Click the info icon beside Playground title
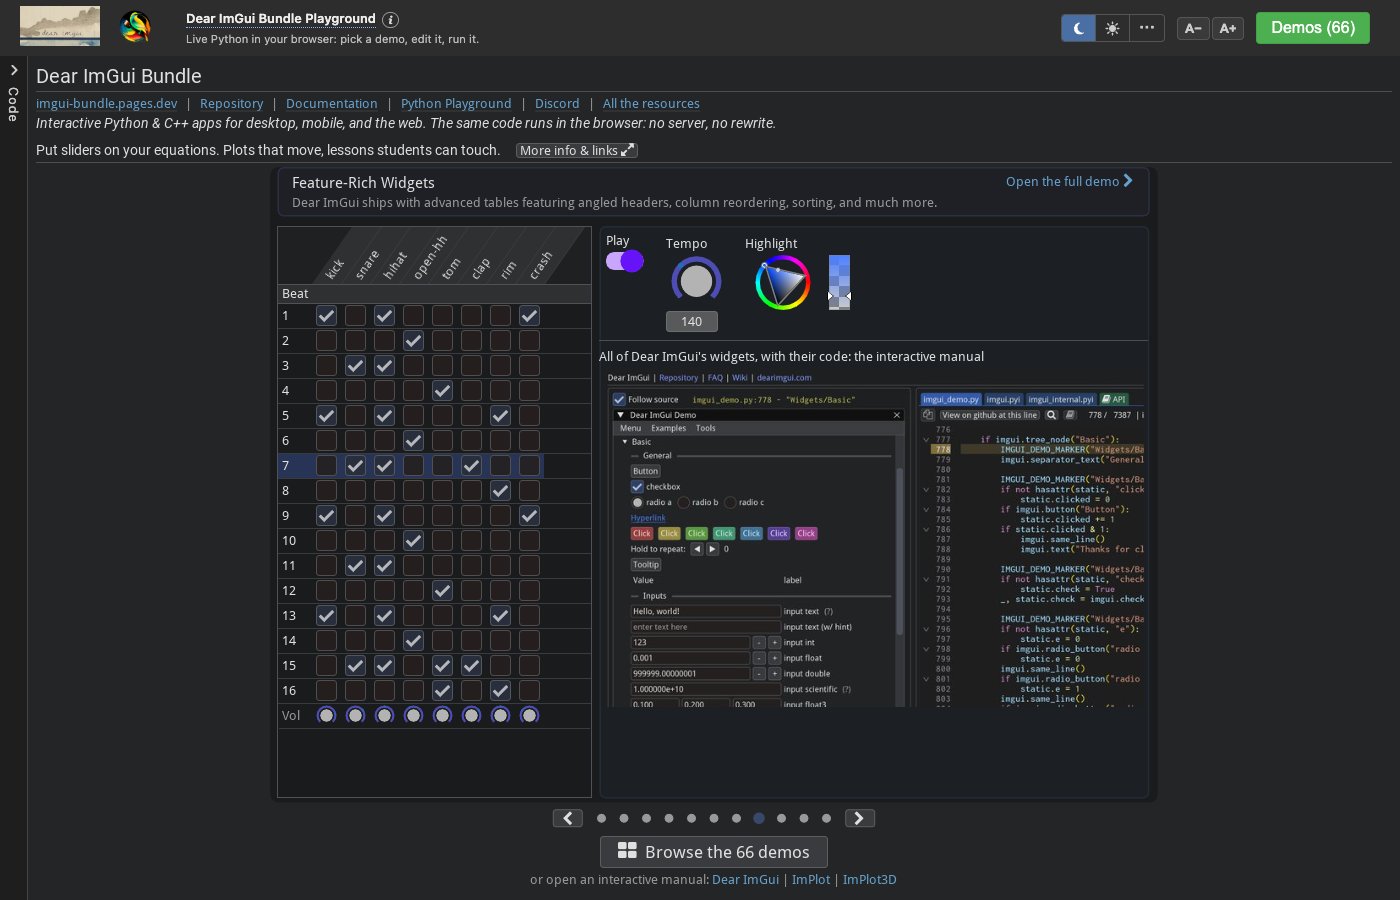Screen dimensions: 1400x900 pyautogui.click(x=391, y=19)
